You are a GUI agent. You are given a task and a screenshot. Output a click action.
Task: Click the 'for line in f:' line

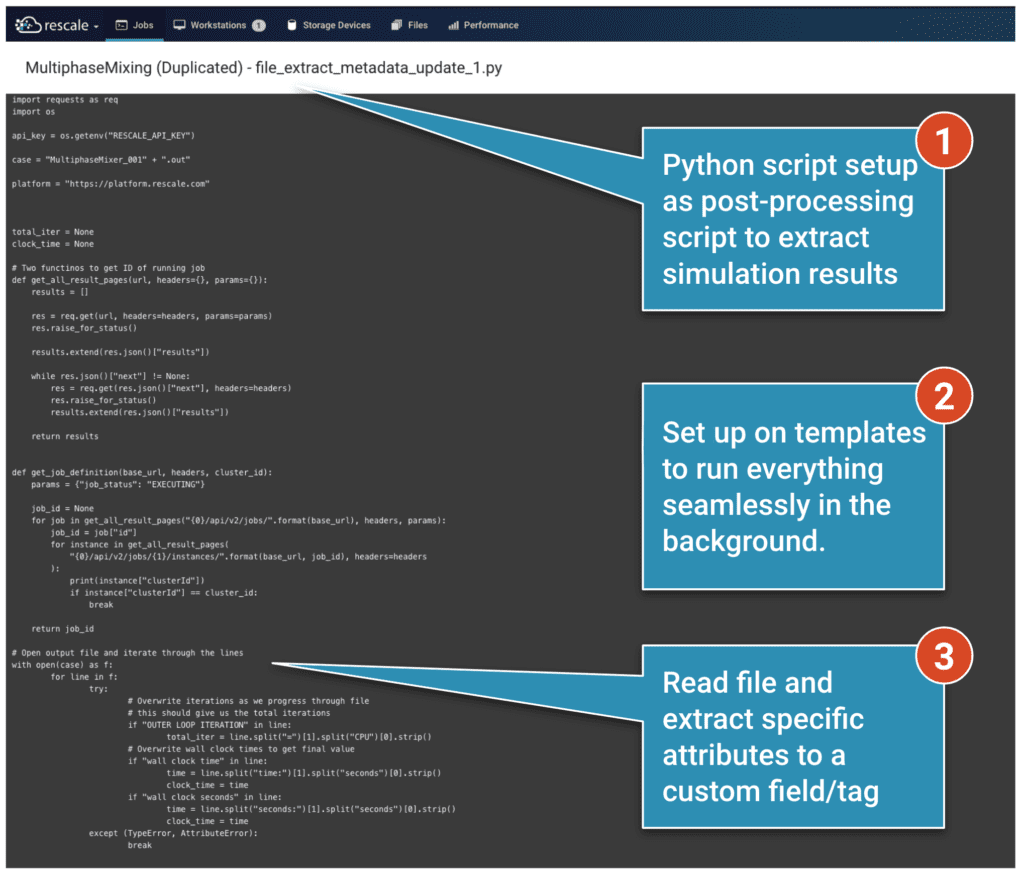coord(84,678)
